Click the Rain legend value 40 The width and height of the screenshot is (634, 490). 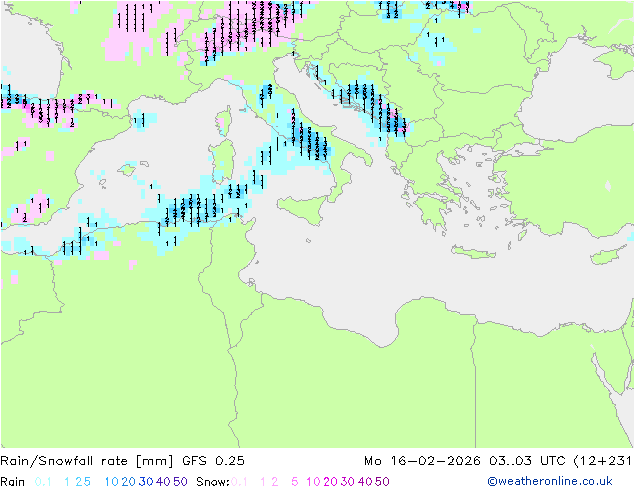click(x=163, y=482)
